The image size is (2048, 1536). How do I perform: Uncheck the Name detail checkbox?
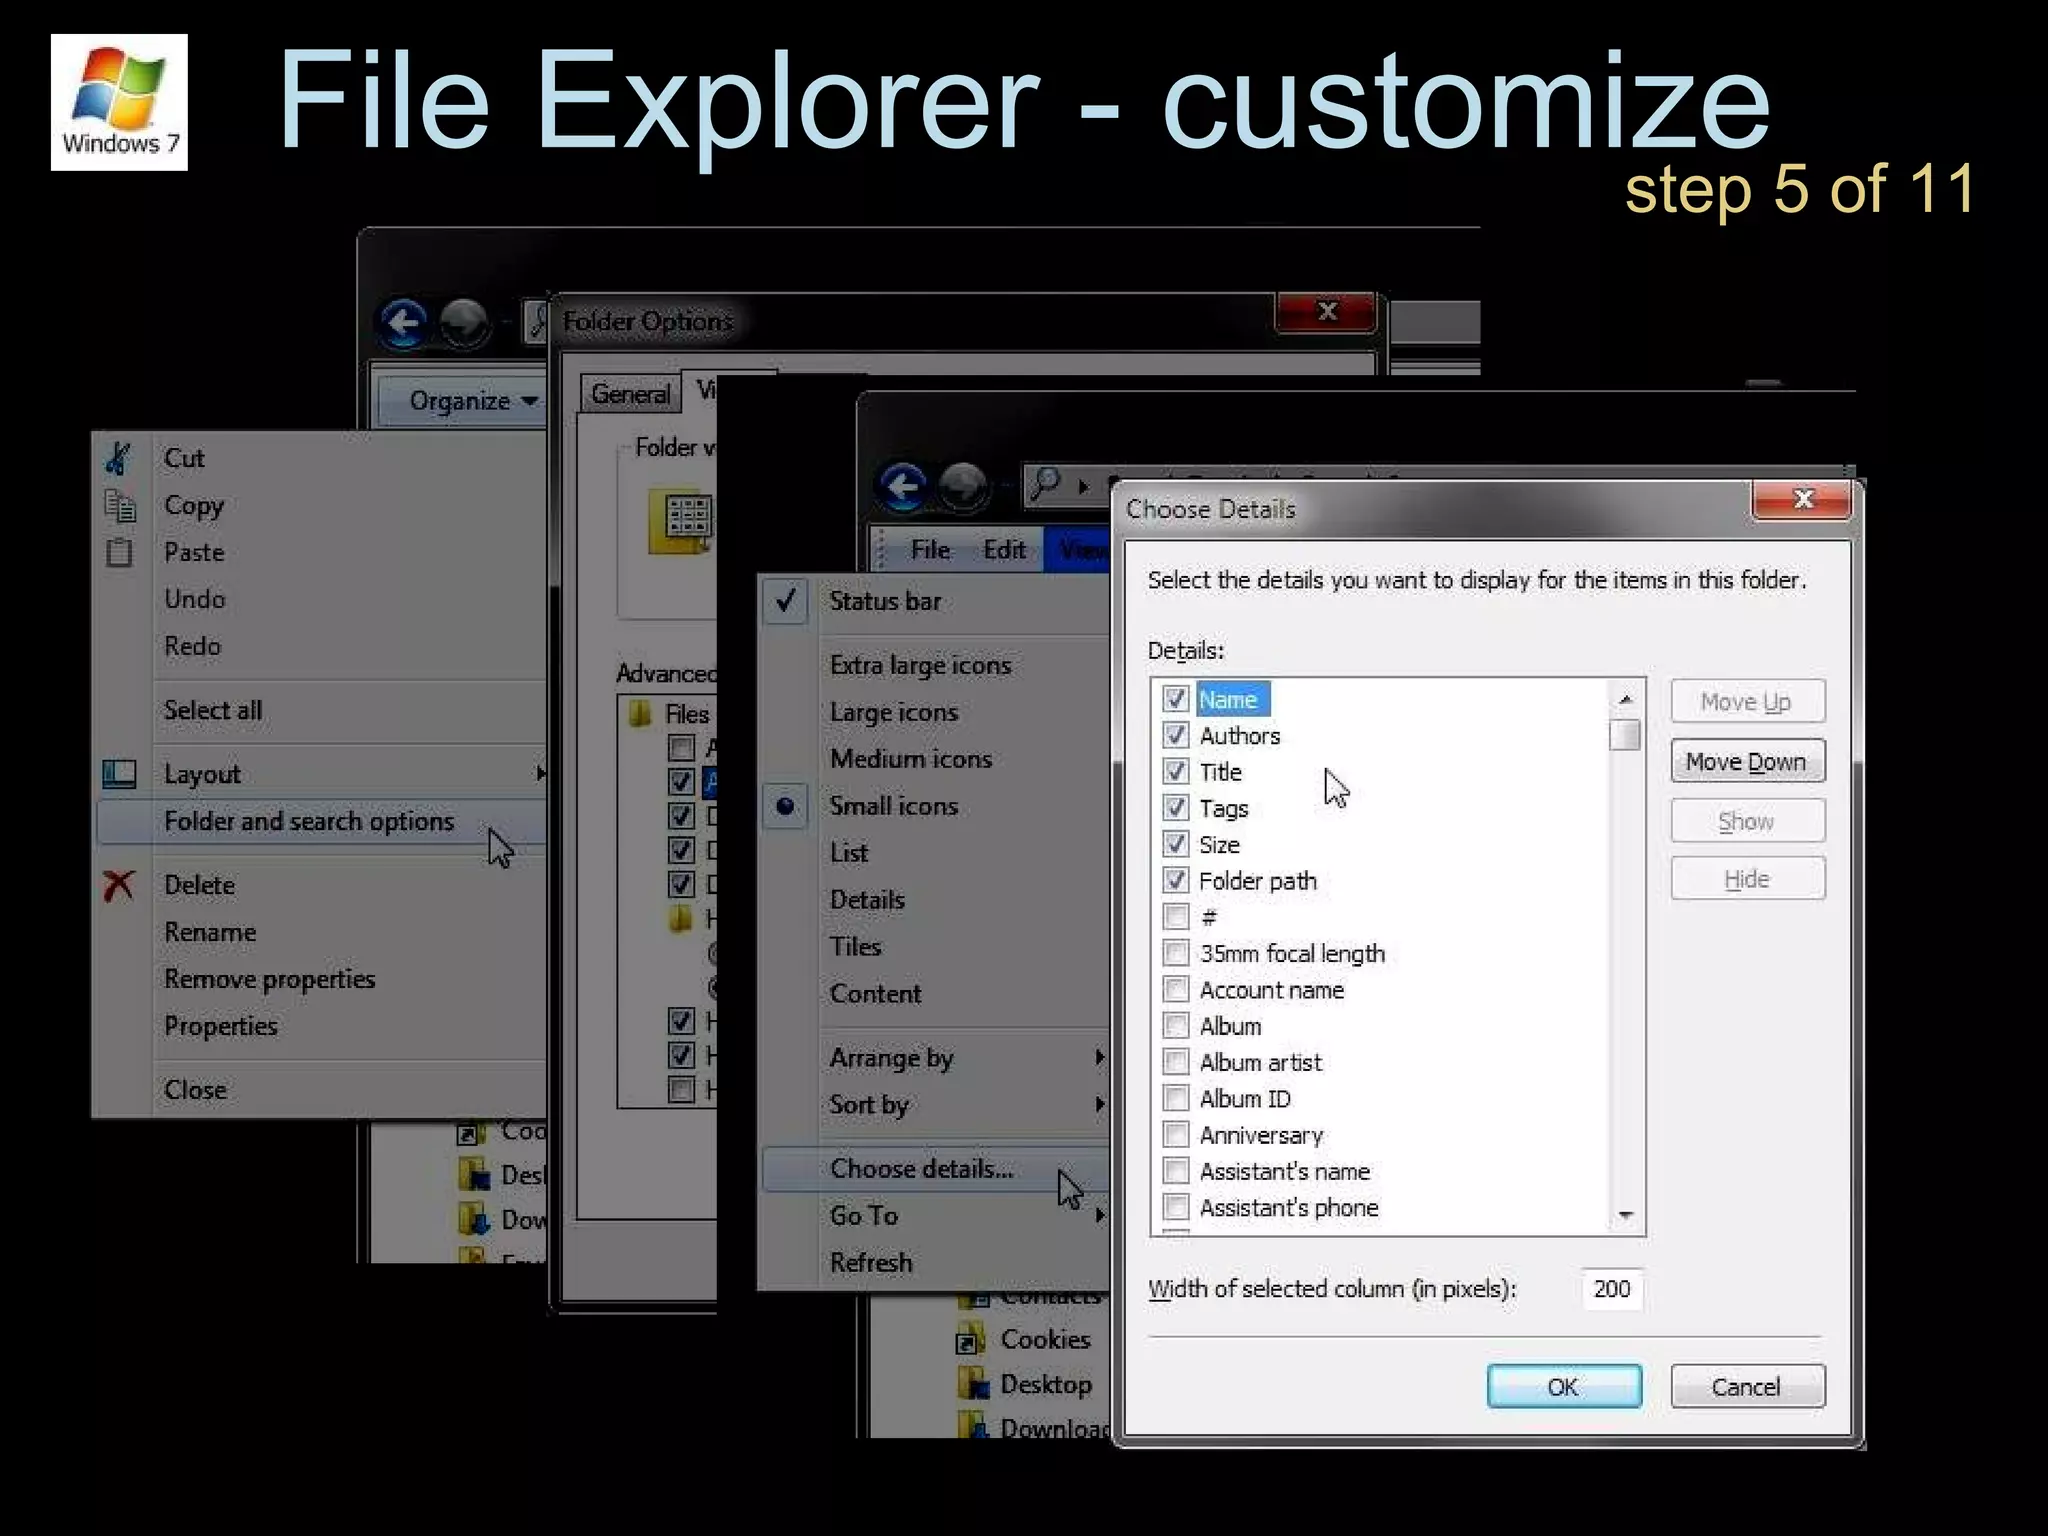(1175, 699)
